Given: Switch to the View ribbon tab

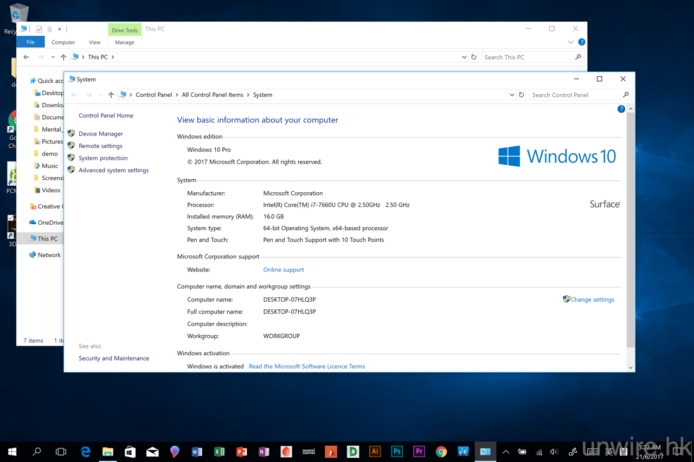Looking at the screenshot, I should click(94, 42).
